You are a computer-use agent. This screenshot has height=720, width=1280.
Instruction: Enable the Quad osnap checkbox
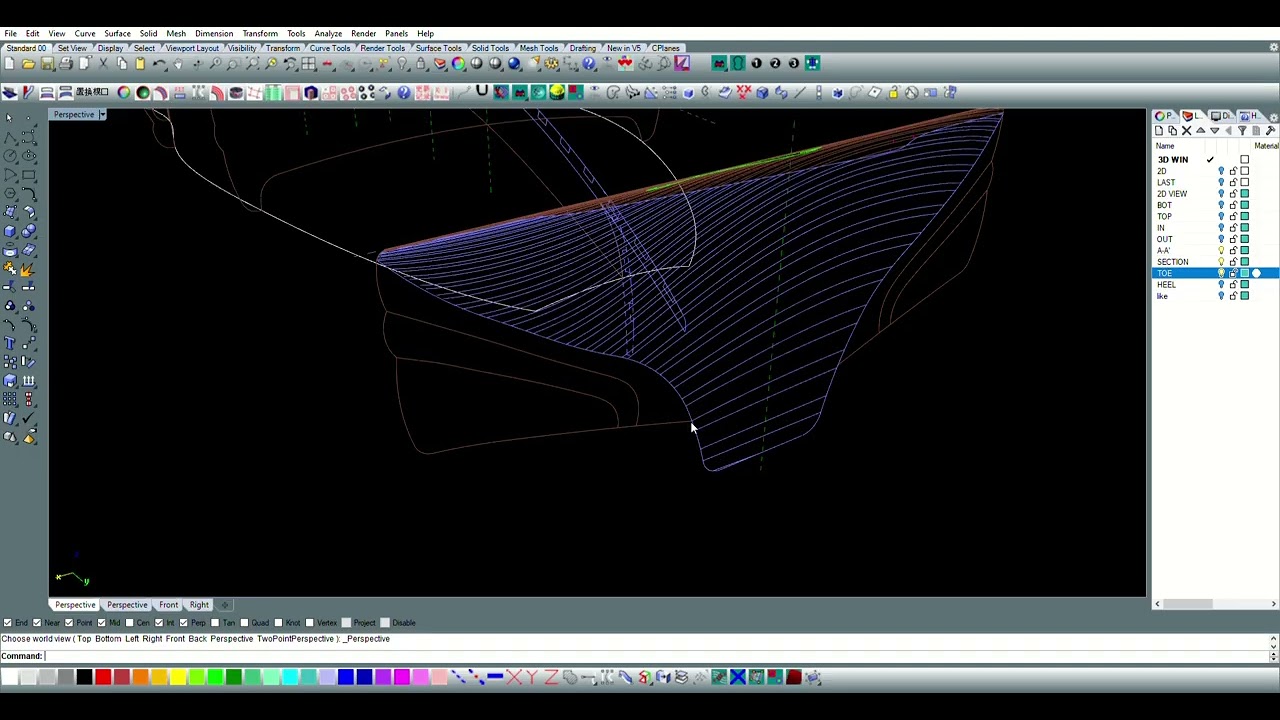coord(244,623)
